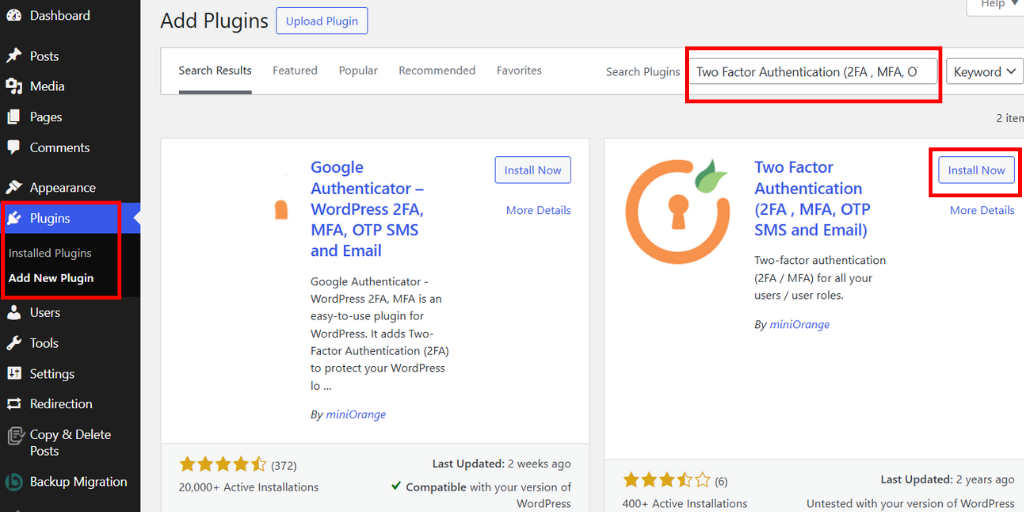Click 'Last Updated: 2 years ago' text
This screenshot has height=512, width=1024.
tap(948, 480)
